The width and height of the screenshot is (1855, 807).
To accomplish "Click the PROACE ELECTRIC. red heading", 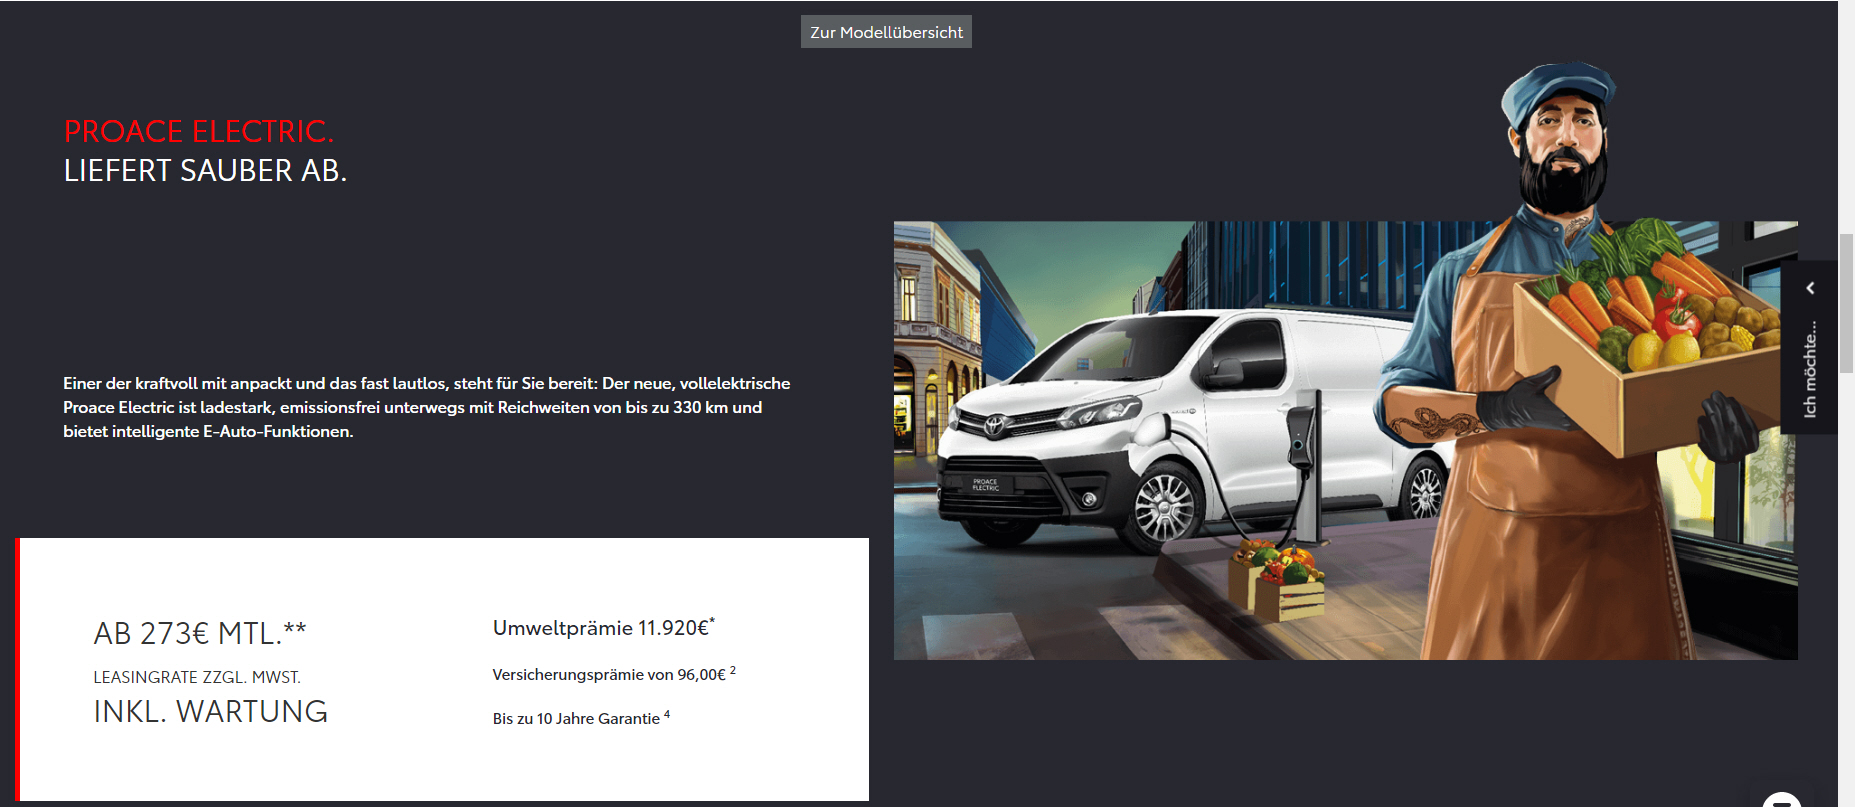I will [x=199, y=131].
